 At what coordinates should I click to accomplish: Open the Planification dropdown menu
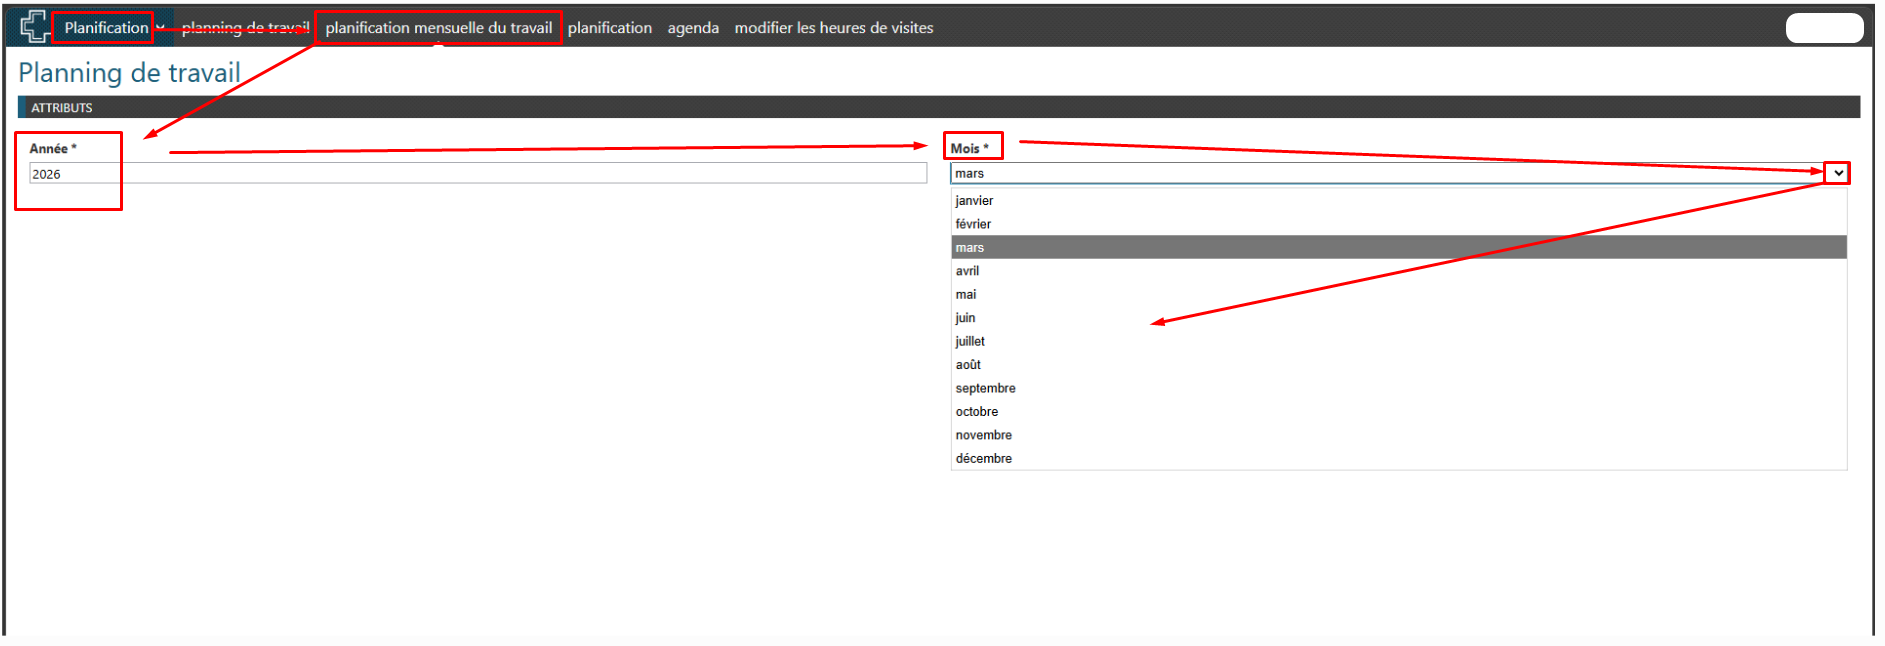coord(114,28)
